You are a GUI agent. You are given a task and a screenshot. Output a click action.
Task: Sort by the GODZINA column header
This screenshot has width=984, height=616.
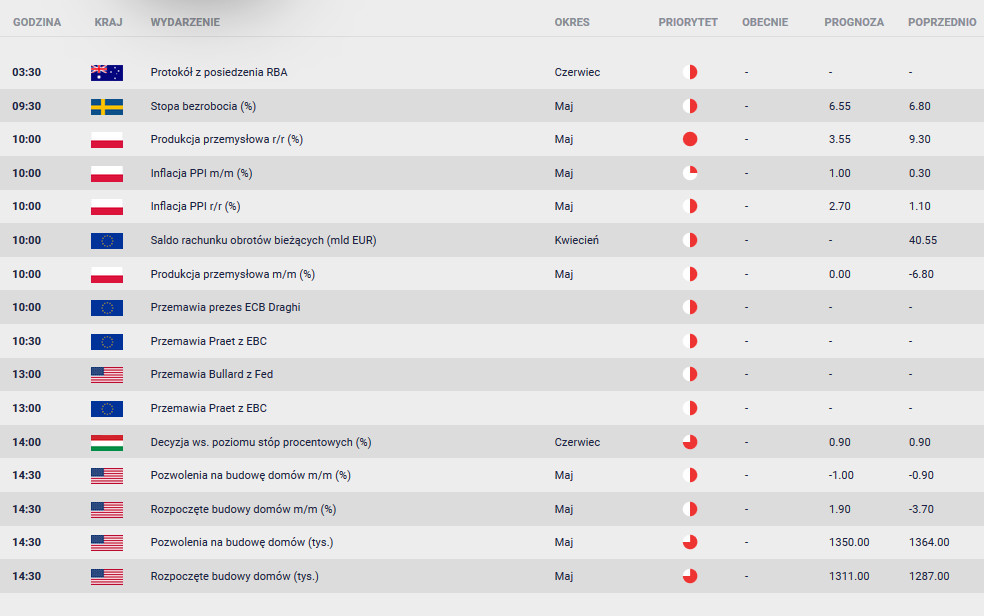coord(37,22)
